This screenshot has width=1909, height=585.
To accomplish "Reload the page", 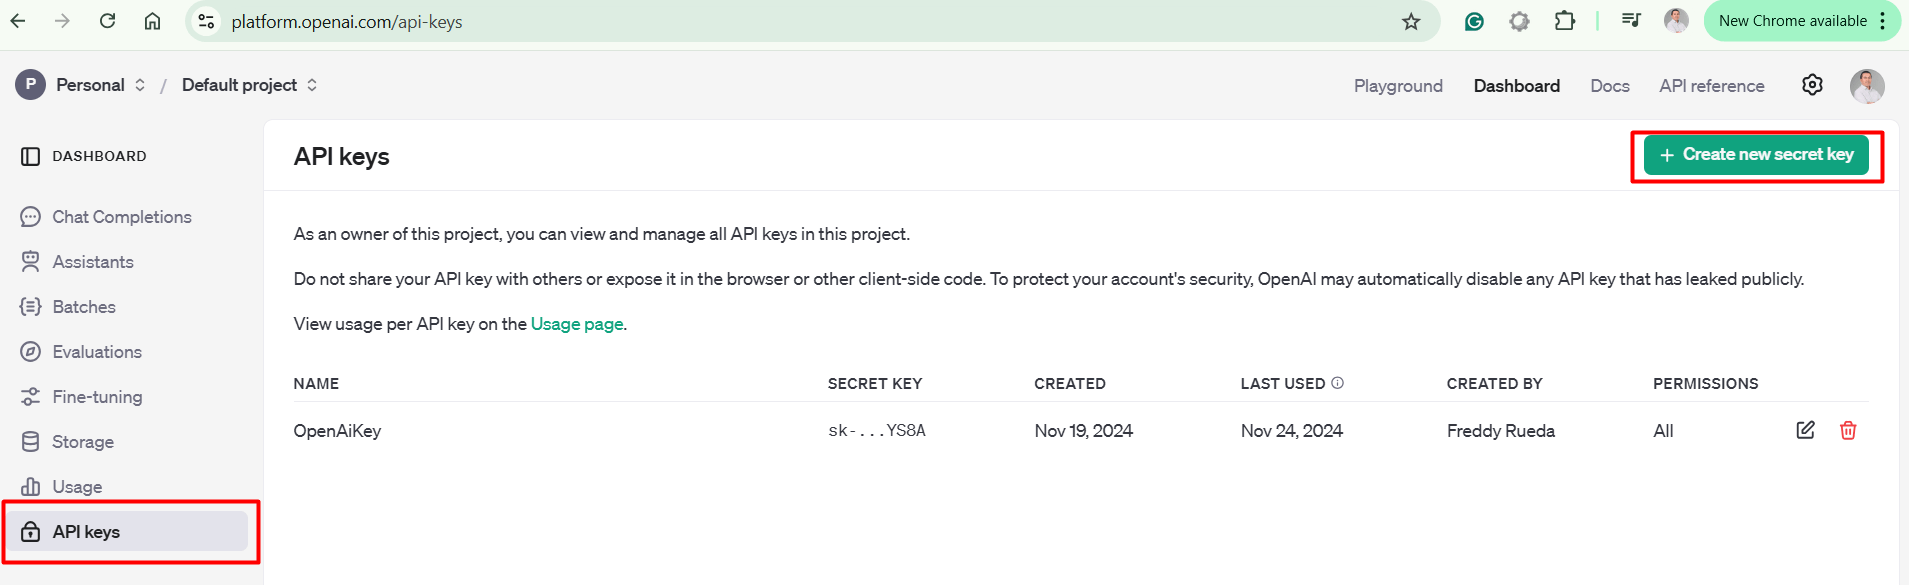I will click(x=107, y=21).
